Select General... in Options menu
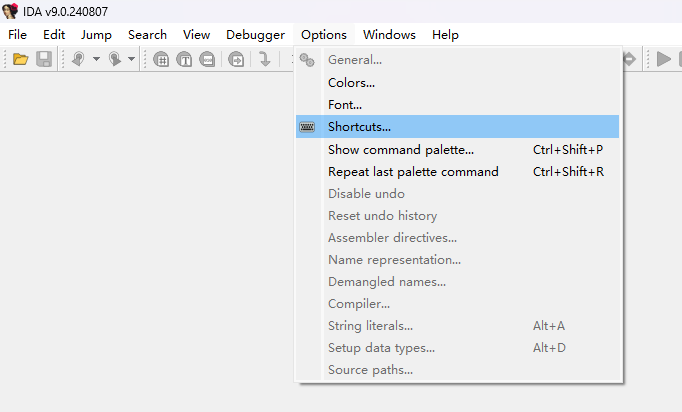This screenshot has height=412, width=682. [458, 60]
